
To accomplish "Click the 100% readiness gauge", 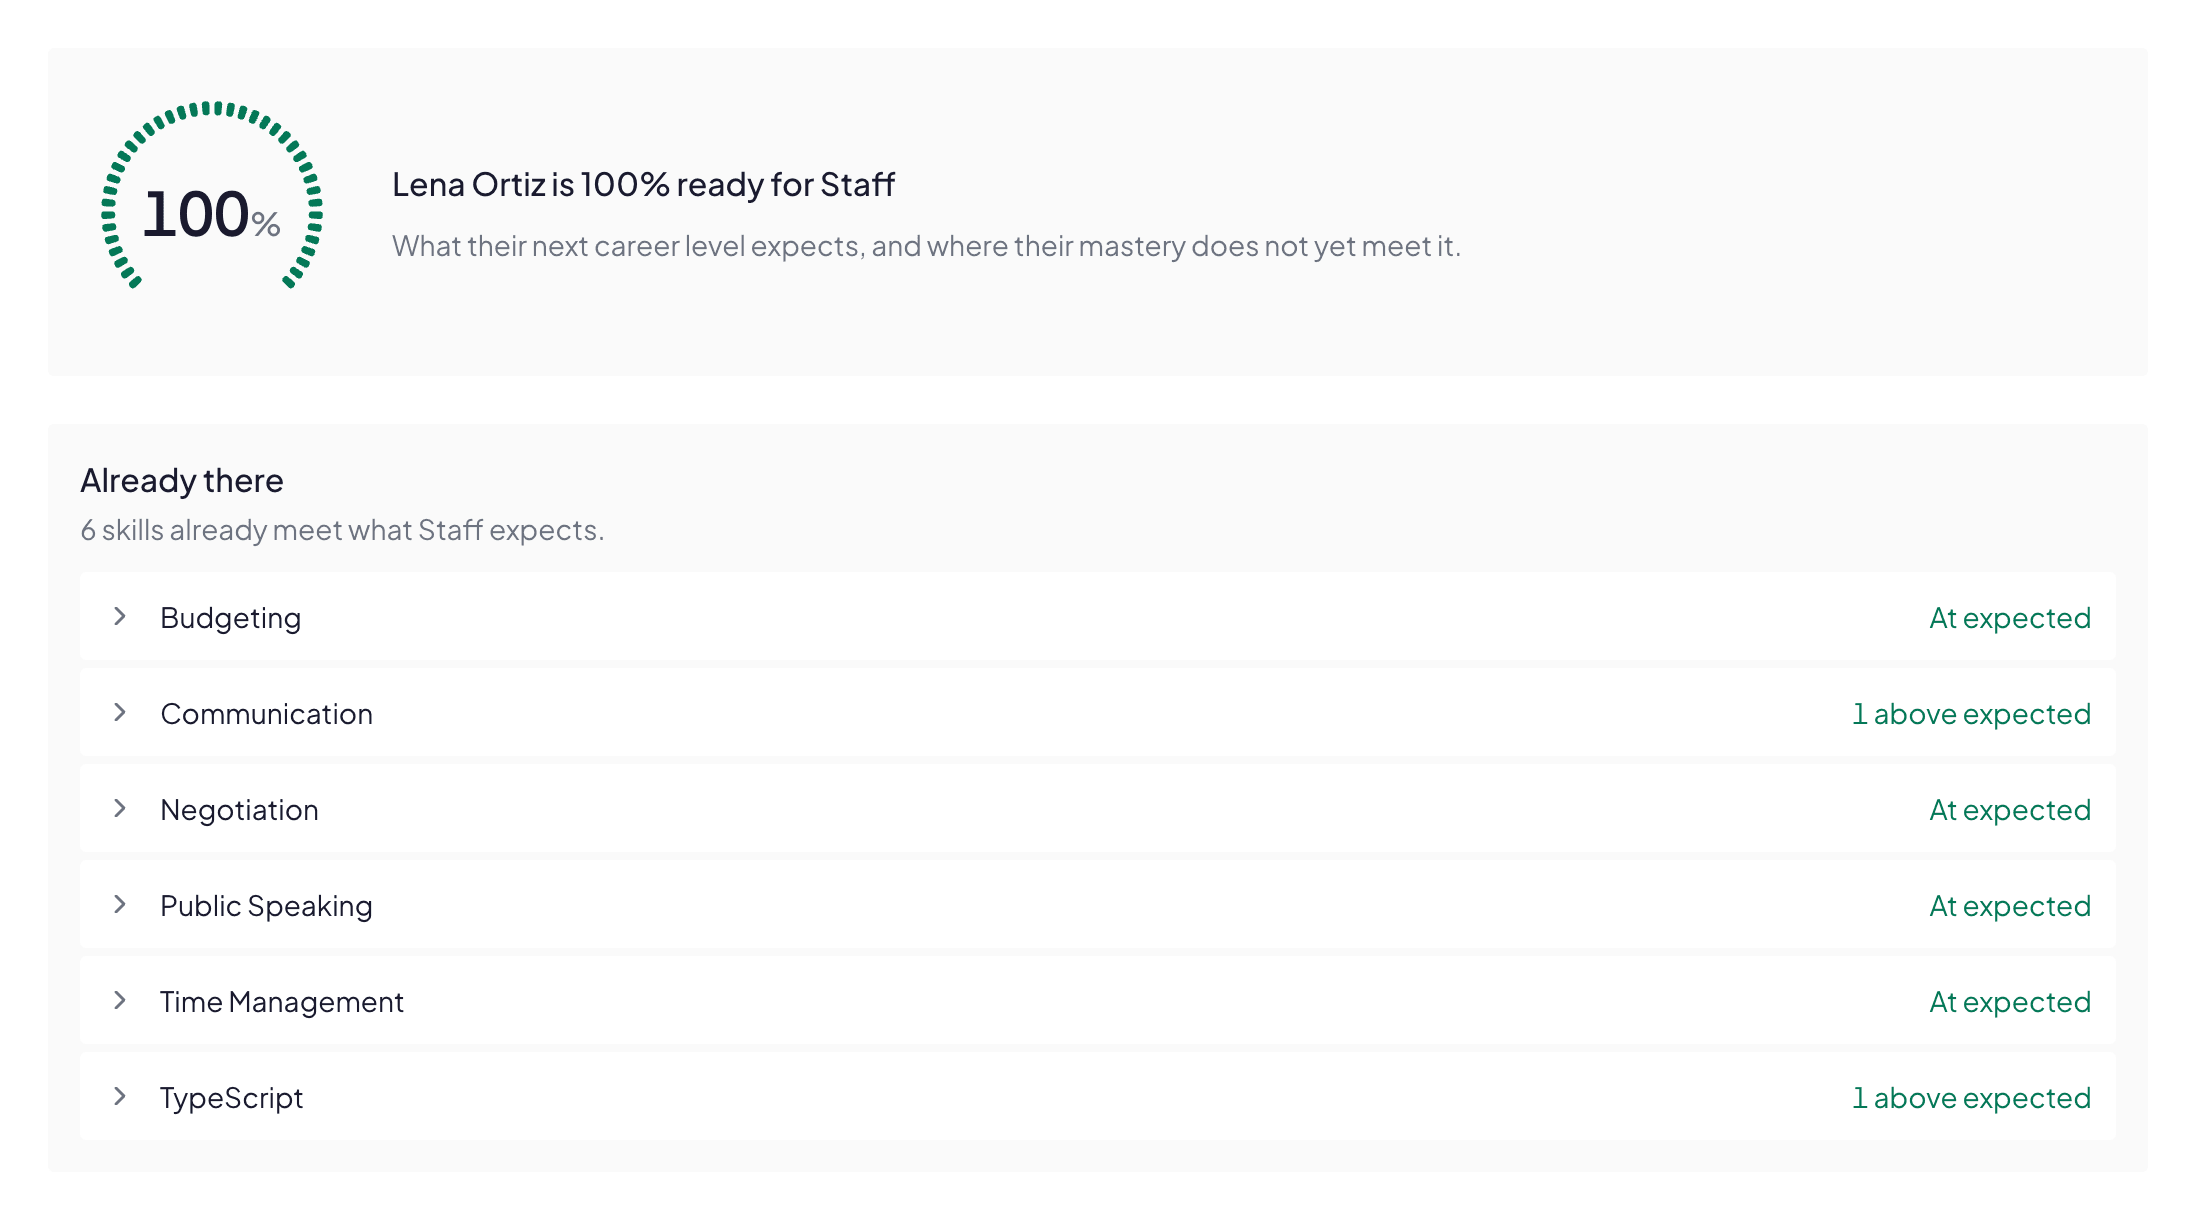I will pyautogui.click(x=212, y=196).
